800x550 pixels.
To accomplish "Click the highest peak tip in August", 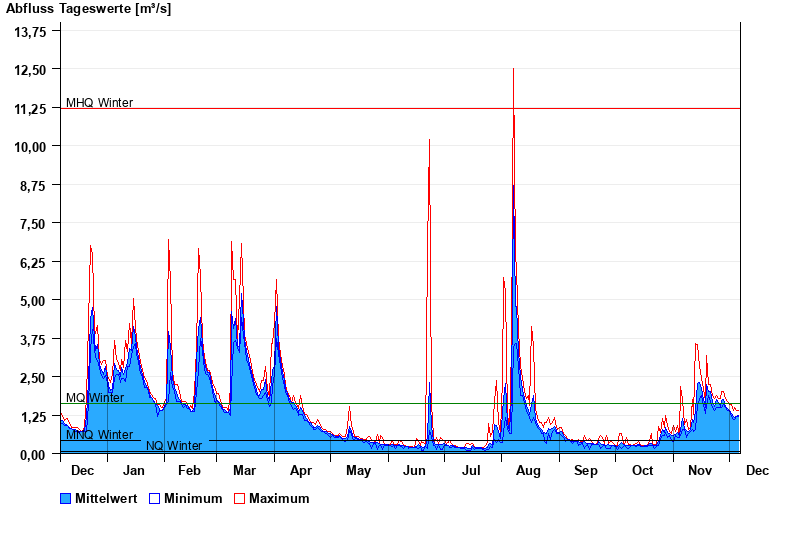I will [x=513, y=69].
